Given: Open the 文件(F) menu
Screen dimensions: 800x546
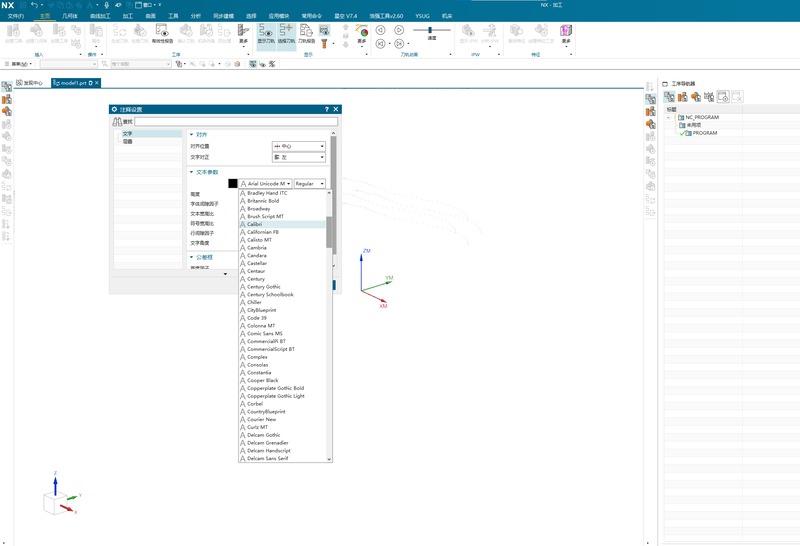Looking at the screenshot, I should click(16, 16).
